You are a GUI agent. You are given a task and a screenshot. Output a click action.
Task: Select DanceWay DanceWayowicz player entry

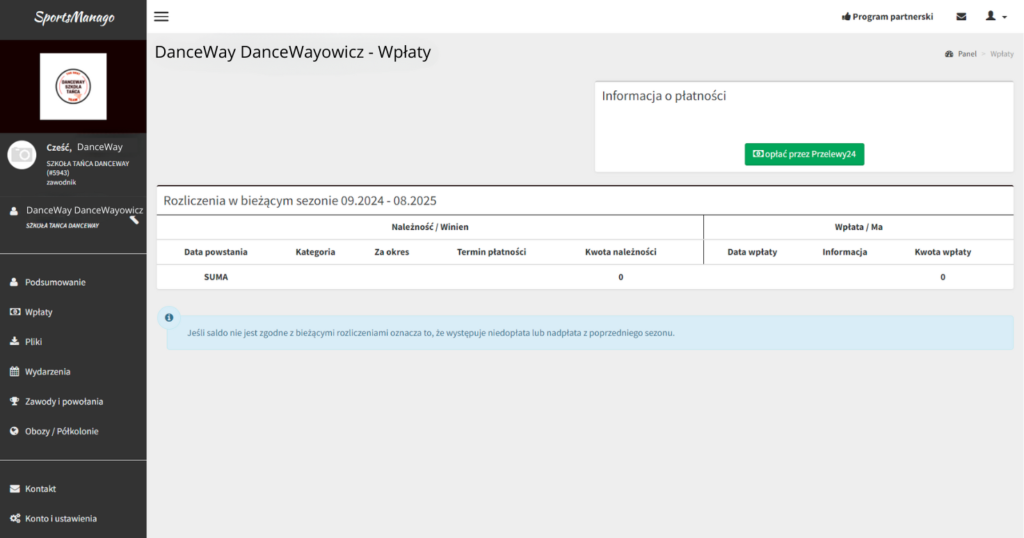[x=84, y=211]
